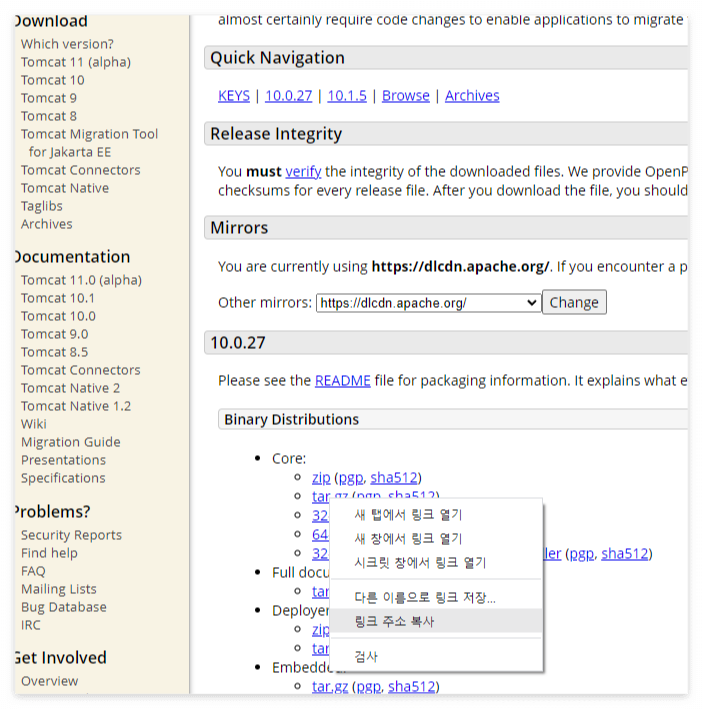The height and width of the screenshot is (709, 703).
Task: Open the Embedded sha512 link
Action: (411, 687)
